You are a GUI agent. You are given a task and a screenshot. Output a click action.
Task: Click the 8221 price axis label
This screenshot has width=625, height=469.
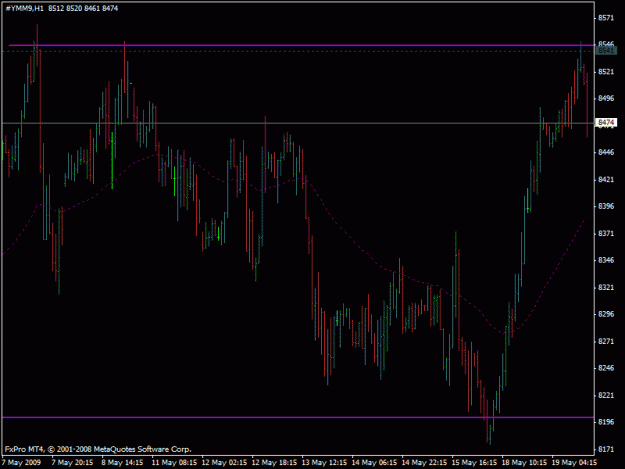[606, 395]
